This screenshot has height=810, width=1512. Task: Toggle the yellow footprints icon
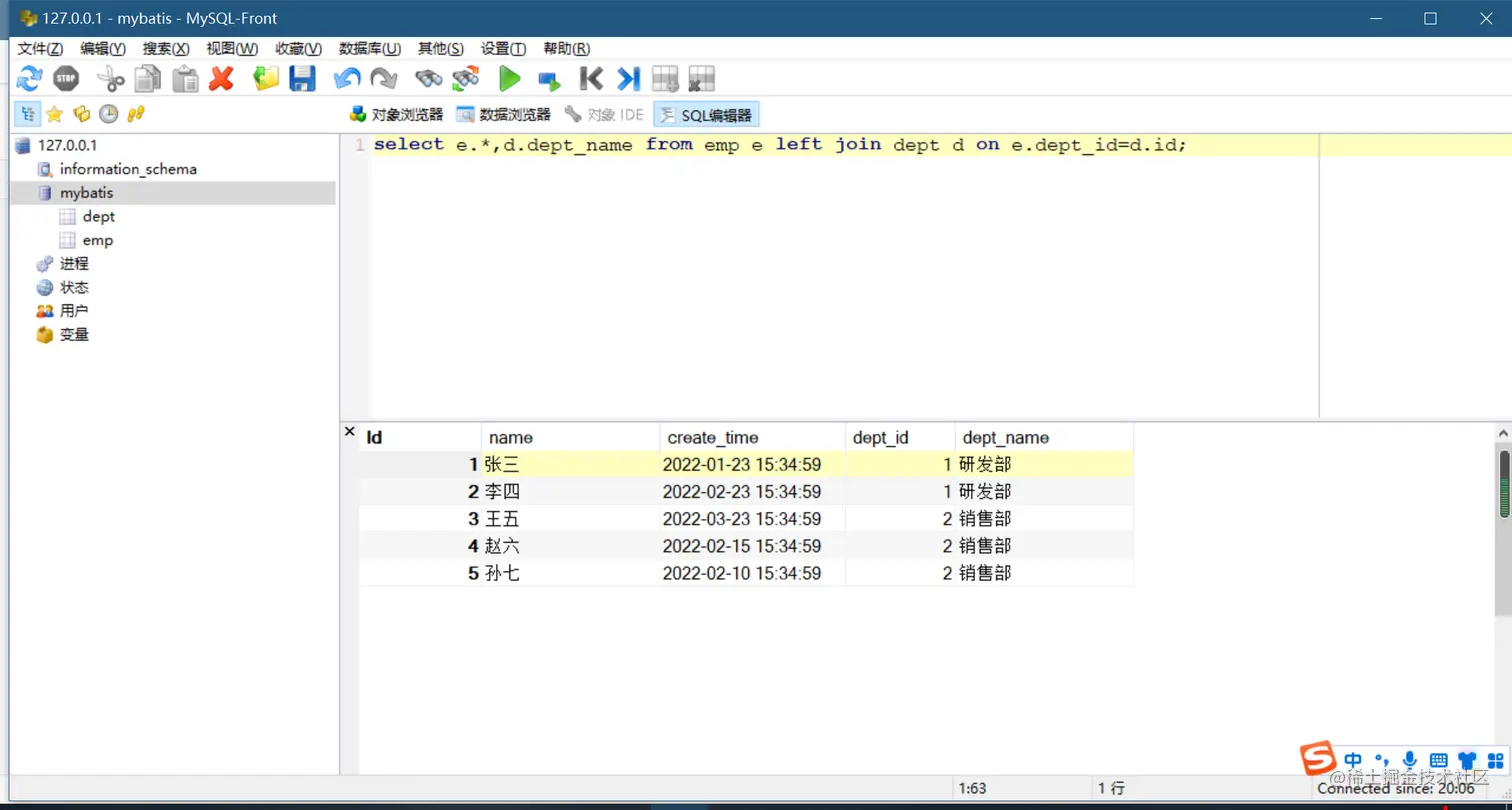(x=136, y=114)
